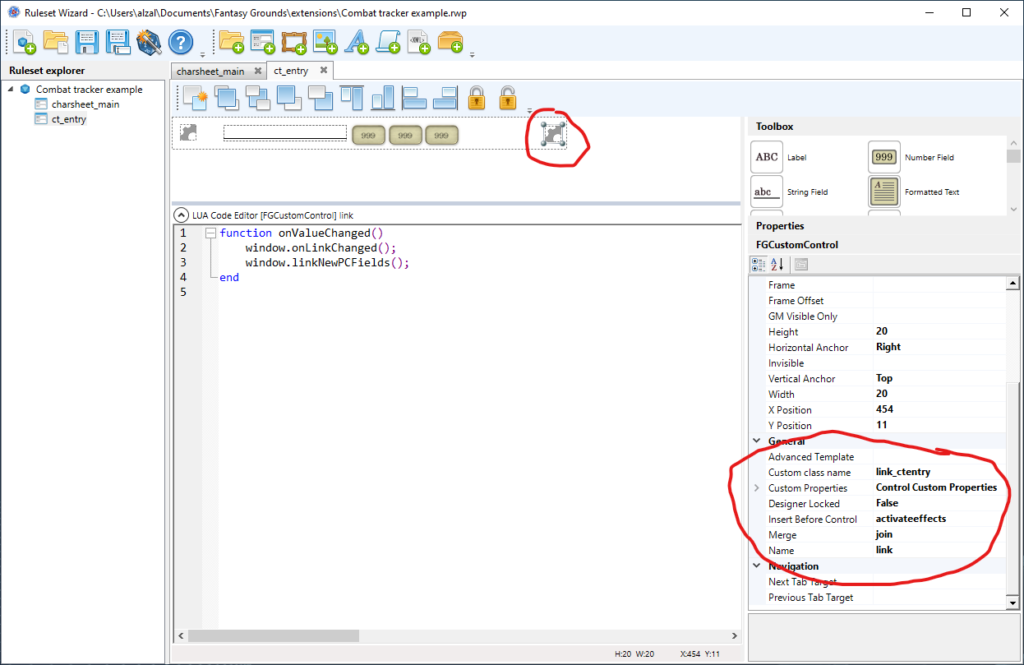This screenshot has height=665, width=1024.
Task: Sort properties alphabetically
Action: (x=776, y=265)
